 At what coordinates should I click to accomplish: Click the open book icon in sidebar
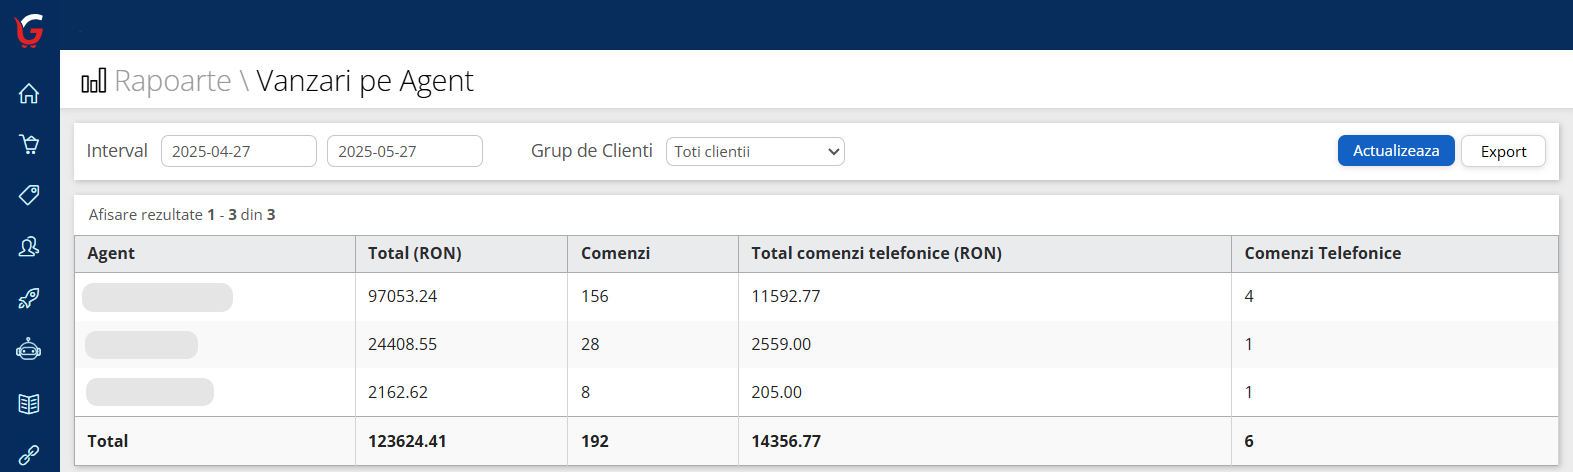pyautogui.click(x=29, y=403)
